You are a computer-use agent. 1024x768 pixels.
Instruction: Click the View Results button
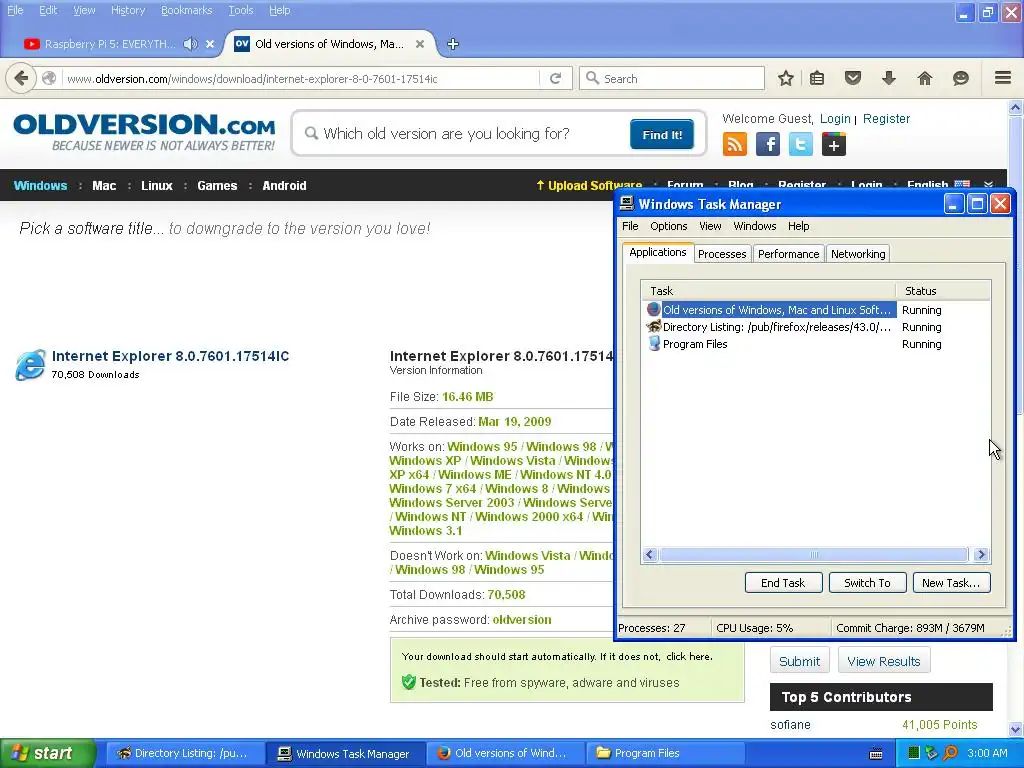884,661
